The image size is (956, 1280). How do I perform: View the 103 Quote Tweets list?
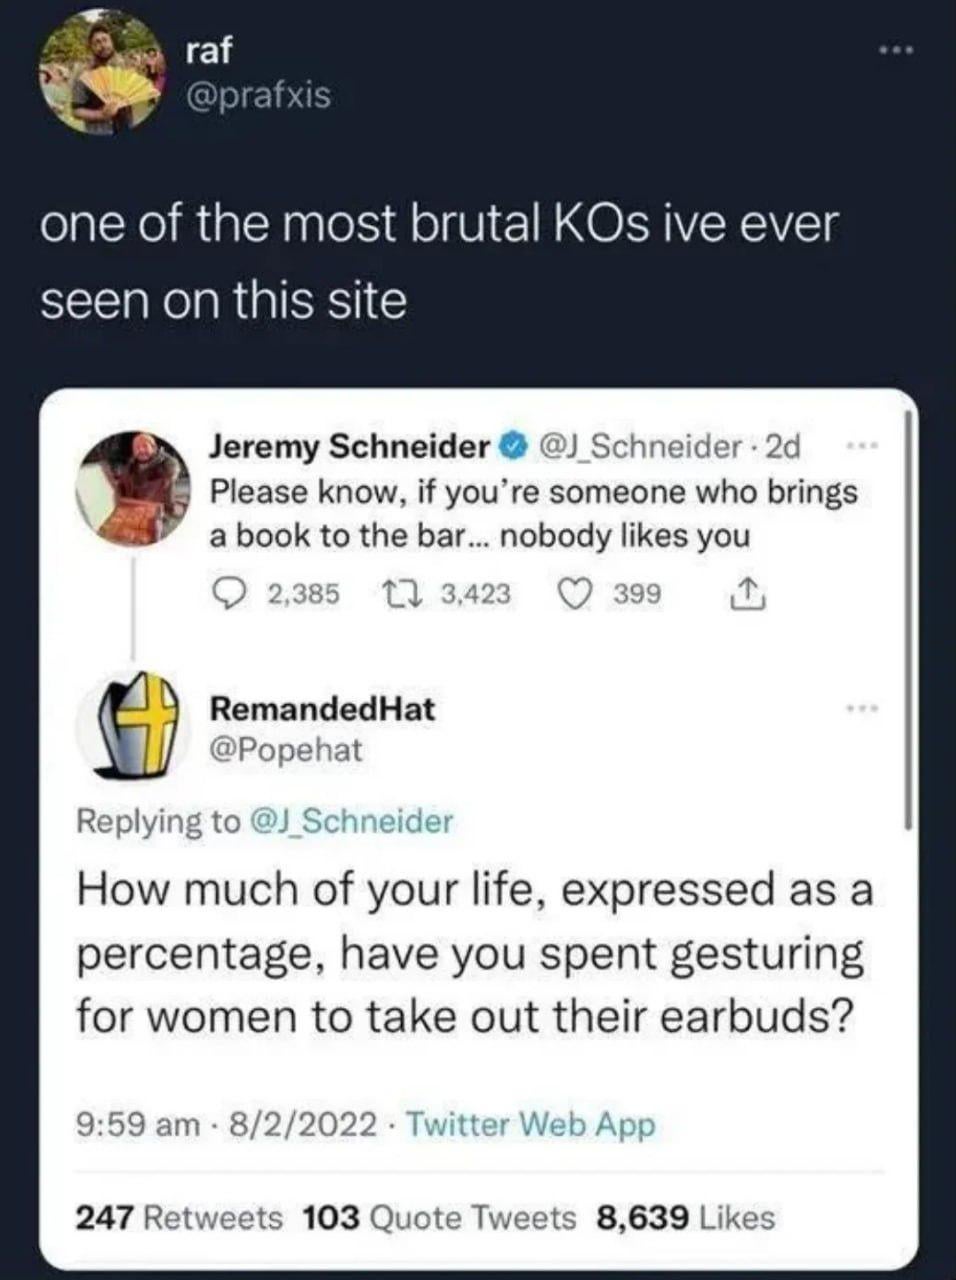click(x=439, y=1218)
